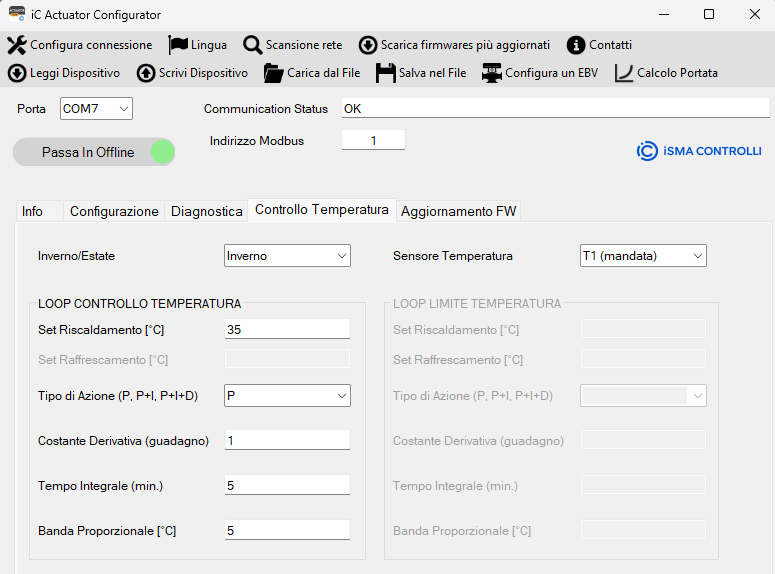The height and width of the screenshot is (574, 775).
Task: Click the disabled control loop Set Raffrescamento field
Action: (287, 359)
